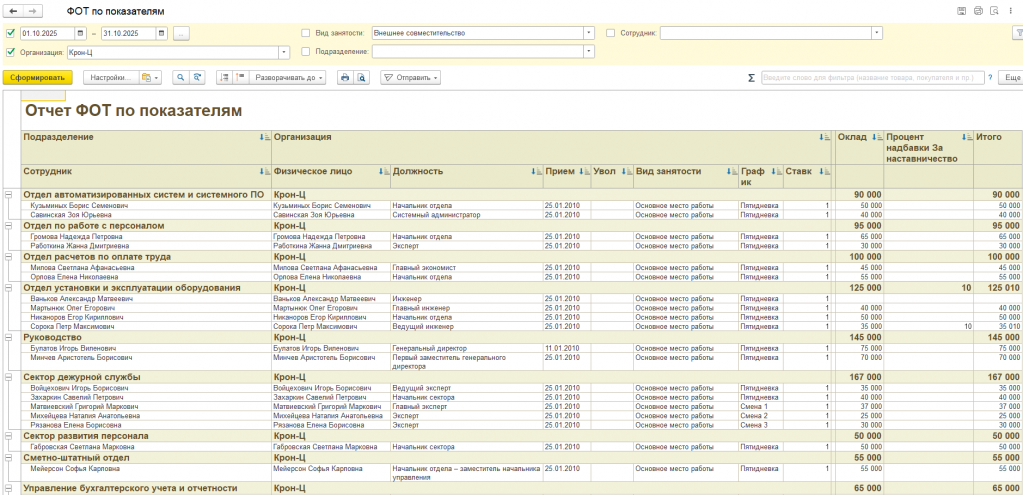Enable the Вид занятости checkbox
The image size is (1023, 495).
[306, 33]
